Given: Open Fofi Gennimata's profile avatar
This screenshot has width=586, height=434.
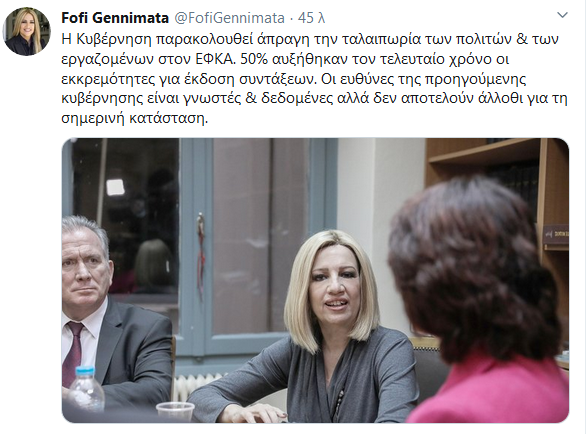Looking at the screenshot, I should point(27,31).
